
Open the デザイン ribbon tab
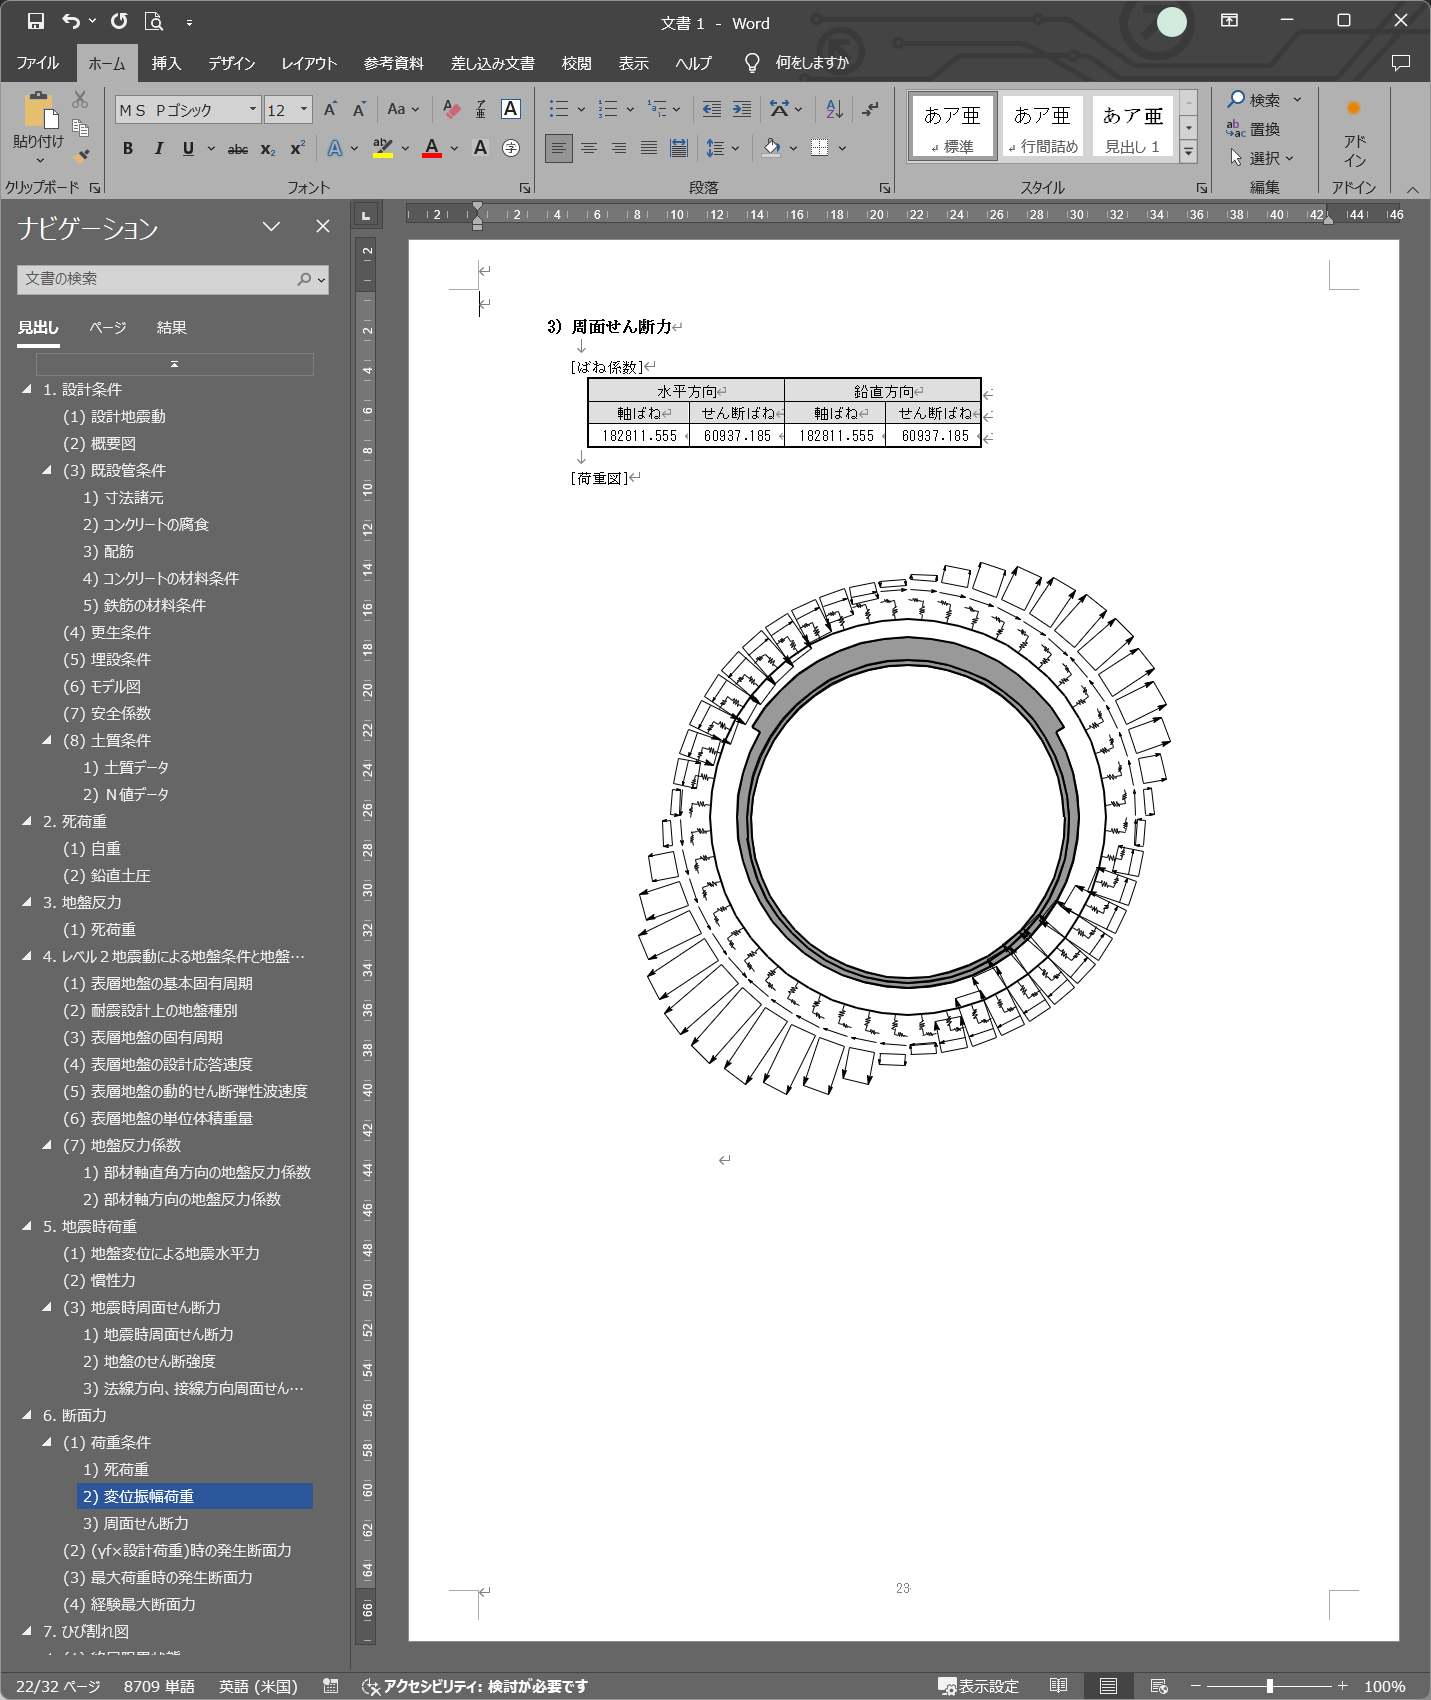(x=232, y=63)
